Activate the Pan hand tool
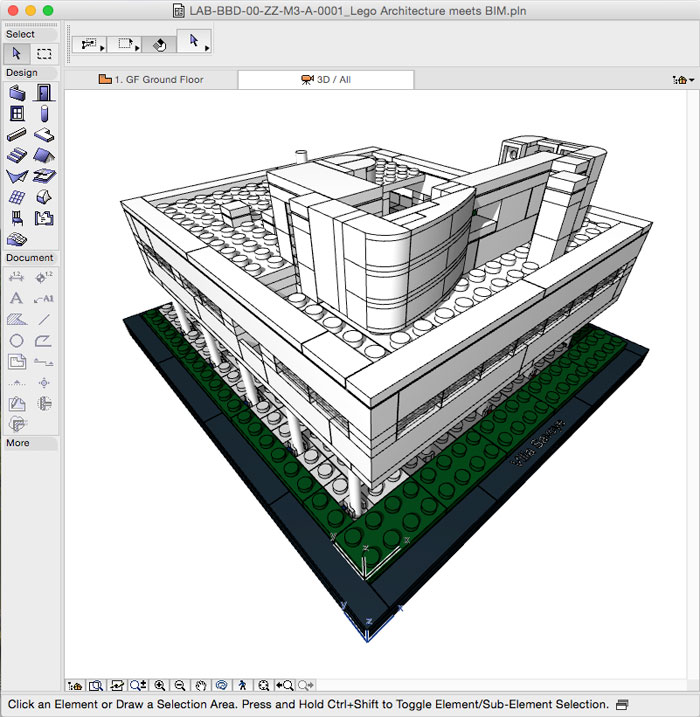Viewport: 700px width, 717px height. click(200, 686)
